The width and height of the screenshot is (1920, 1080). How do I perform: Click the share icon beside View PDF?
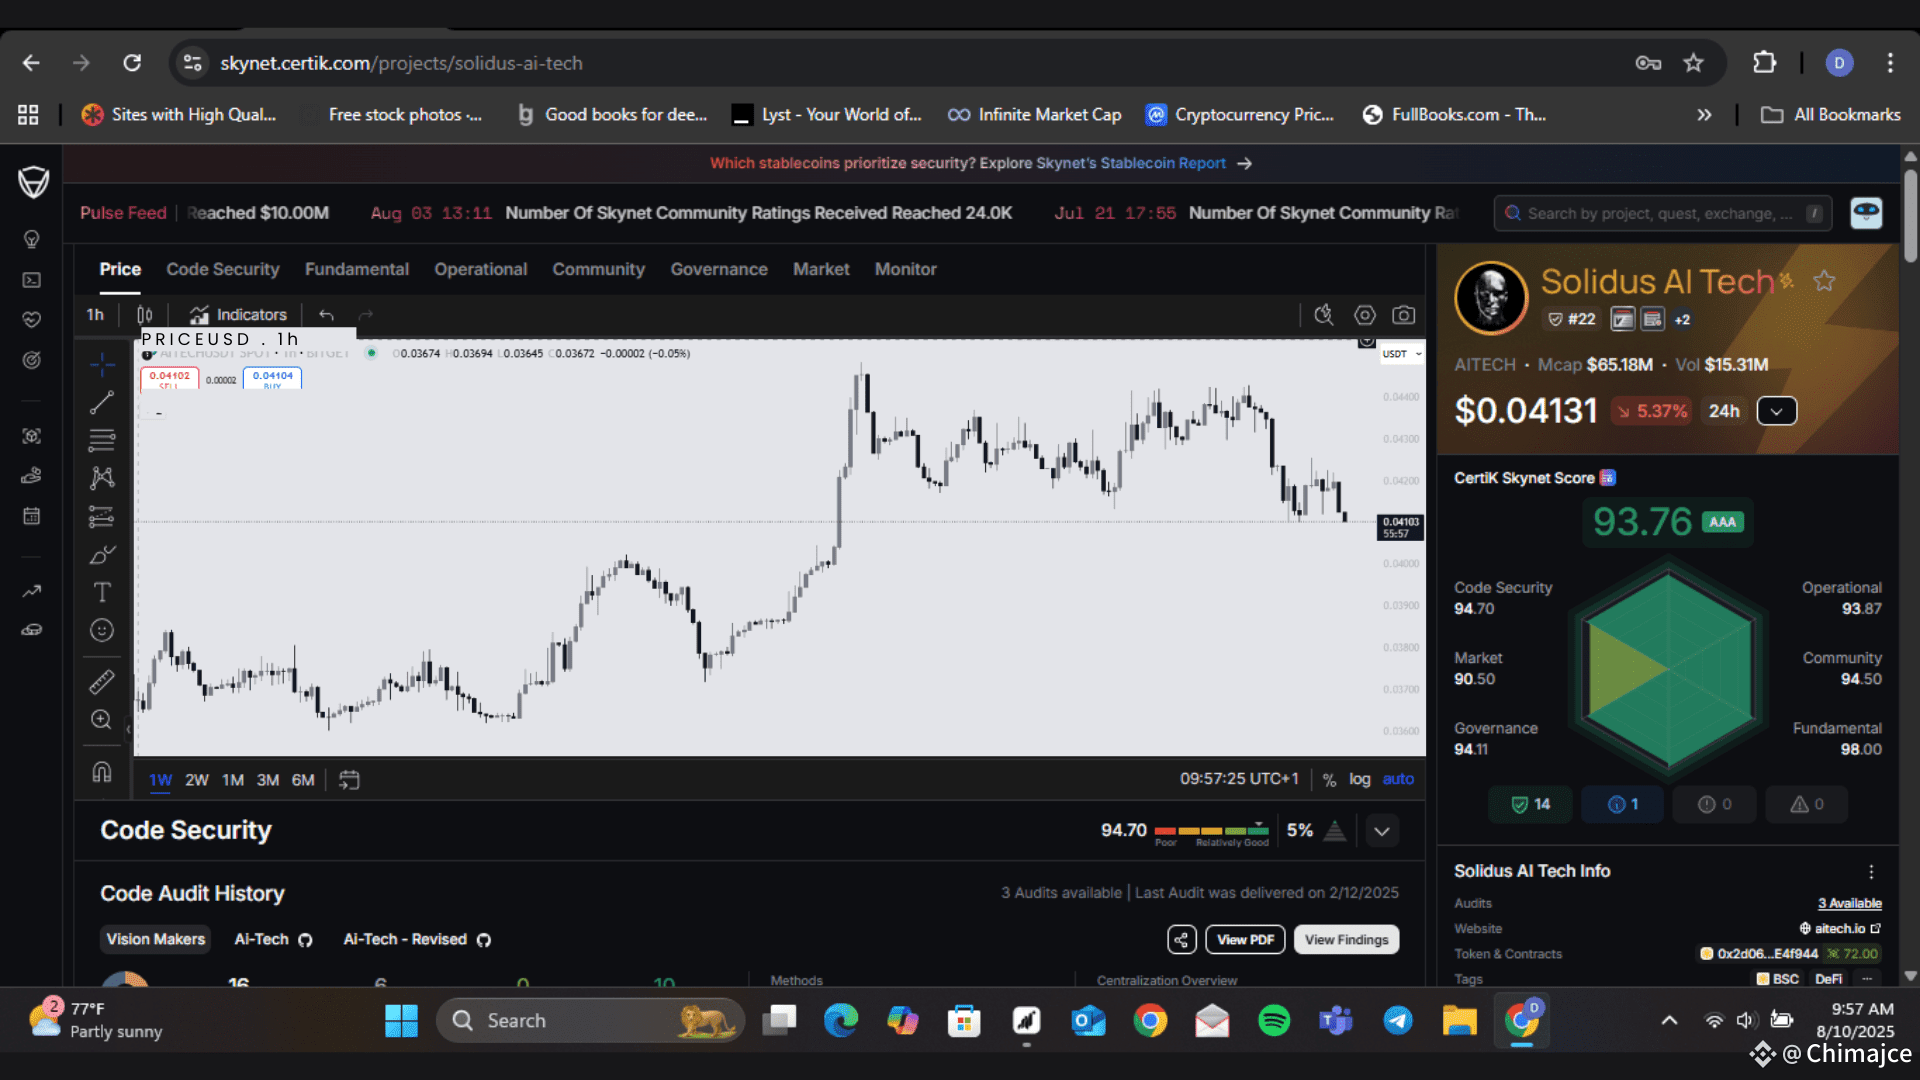1181,940
